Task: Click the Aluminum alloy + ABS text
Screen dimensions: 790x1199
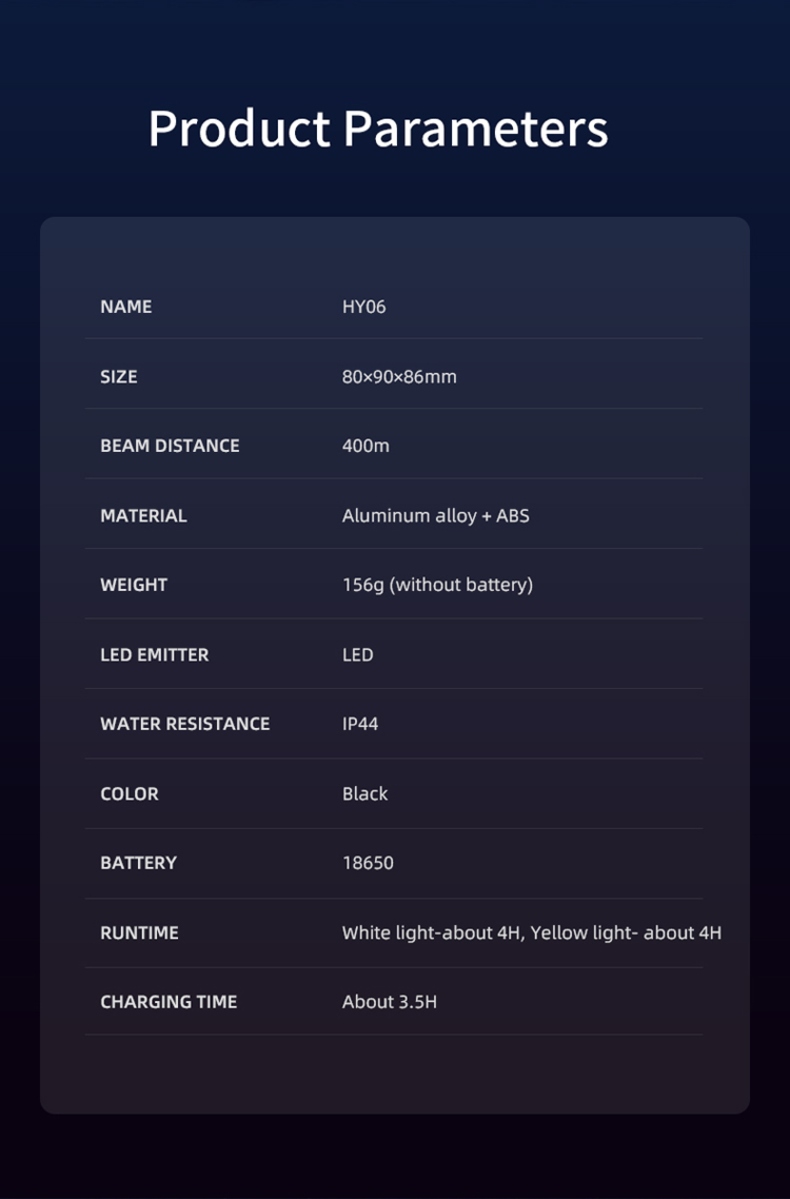Action: (436, 516)
